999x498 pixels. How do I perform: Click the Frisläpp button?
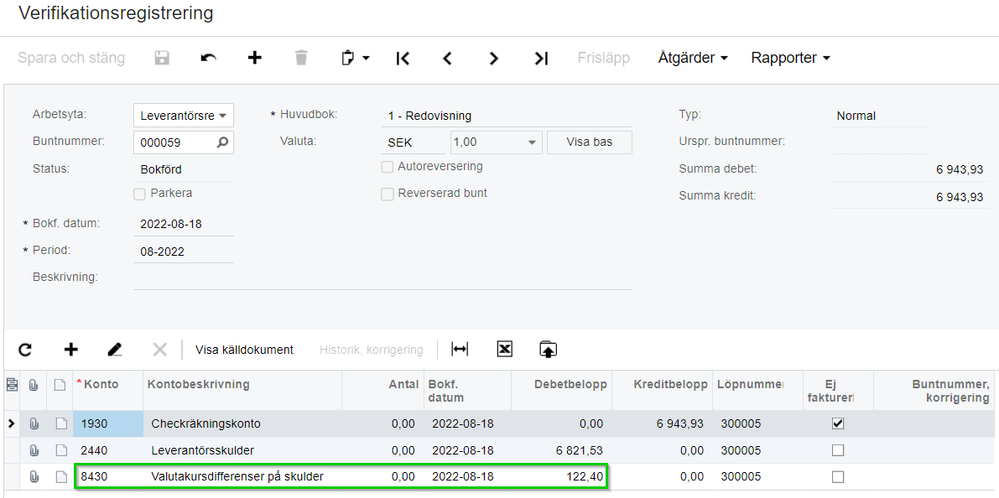[x=603, y=58]
